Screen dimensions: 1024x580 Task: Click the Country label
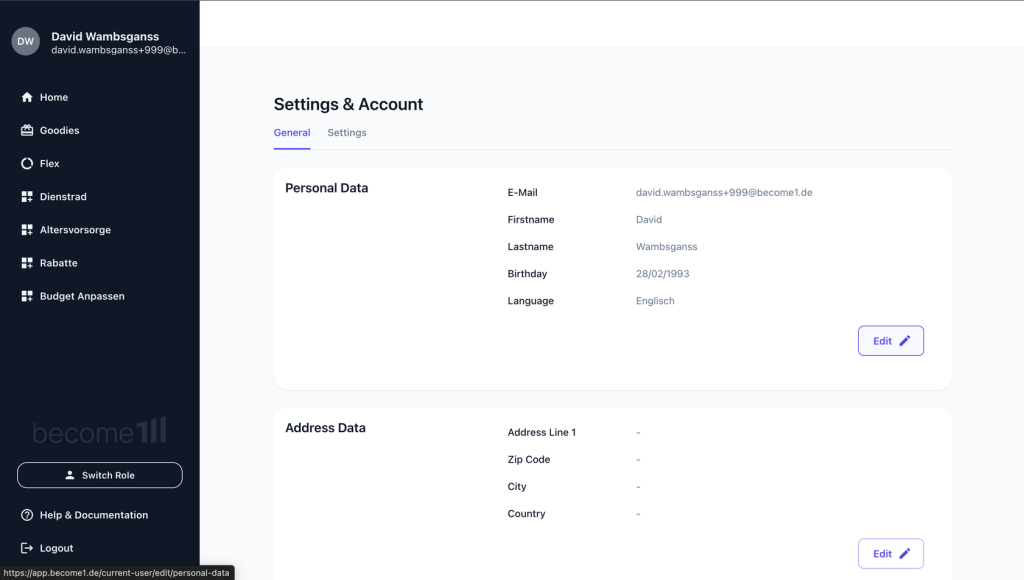(x=526, y=513)
